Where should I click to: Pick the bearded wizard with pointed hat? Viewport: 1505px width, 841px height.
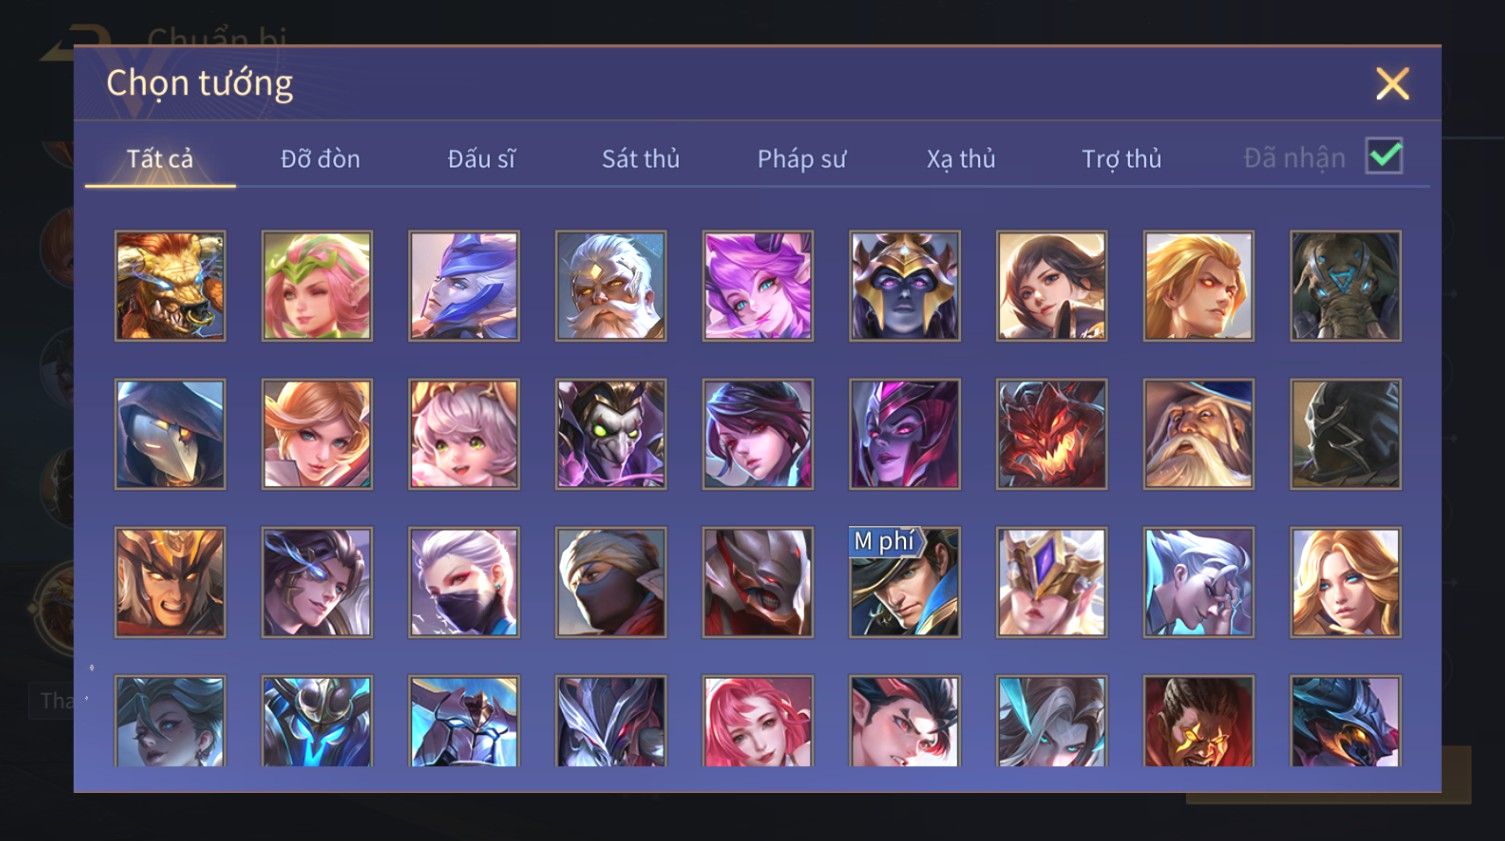point(1199,434)
